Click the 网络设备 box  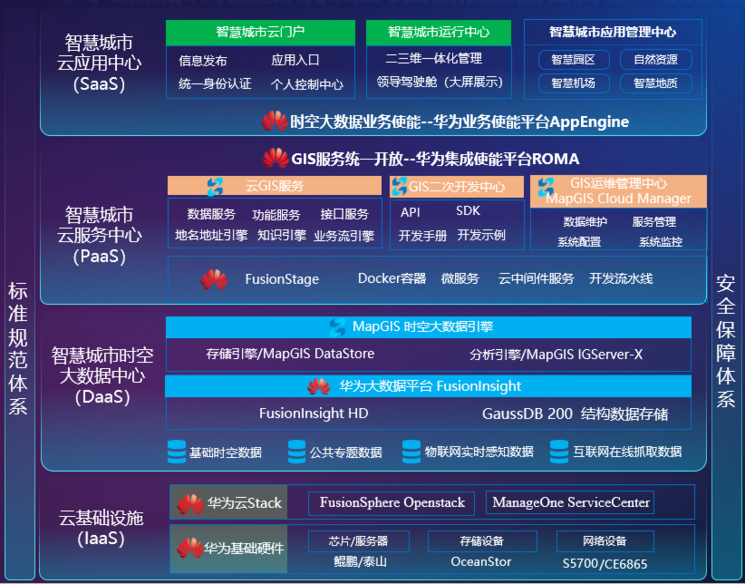pos(605,541)
